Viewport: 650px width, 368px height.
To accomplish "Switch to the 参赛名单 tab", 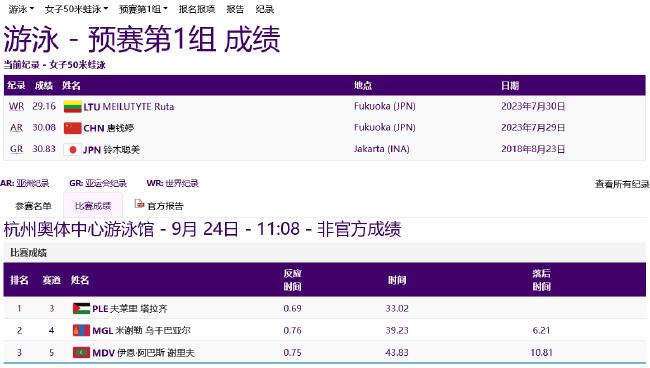I will [33, 206].
